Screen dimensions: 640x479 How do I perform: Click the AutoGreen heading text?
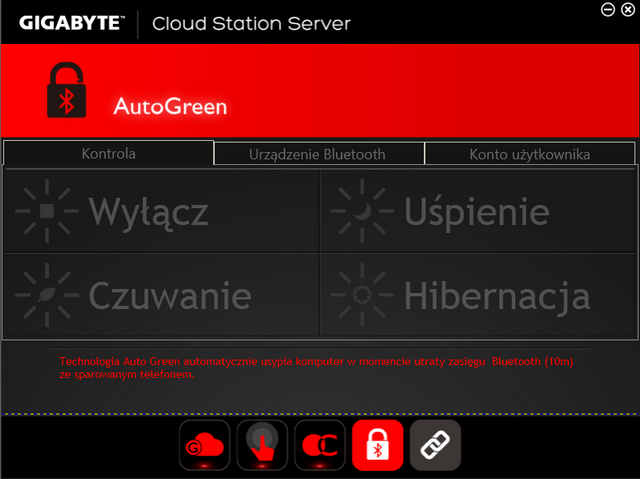point(170,106)
